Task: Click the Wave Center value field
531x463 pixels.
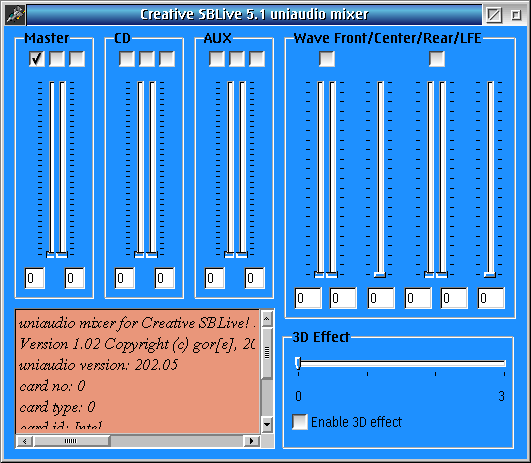Action: click(x=381, y=298)
